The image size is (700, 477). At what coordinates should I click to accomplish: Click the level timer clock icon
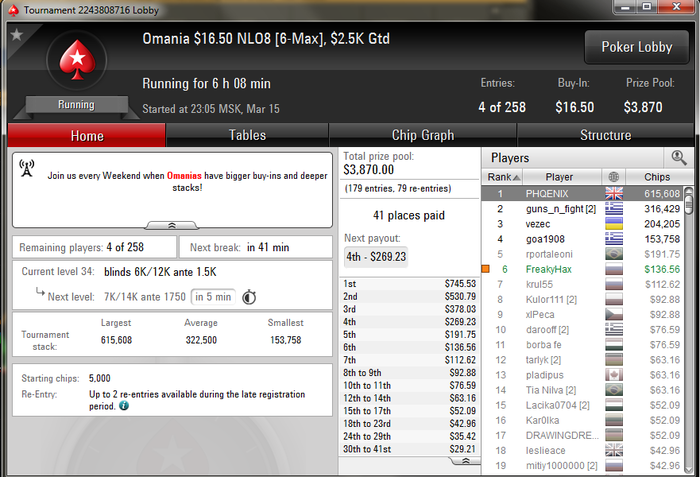click(249, 297)
